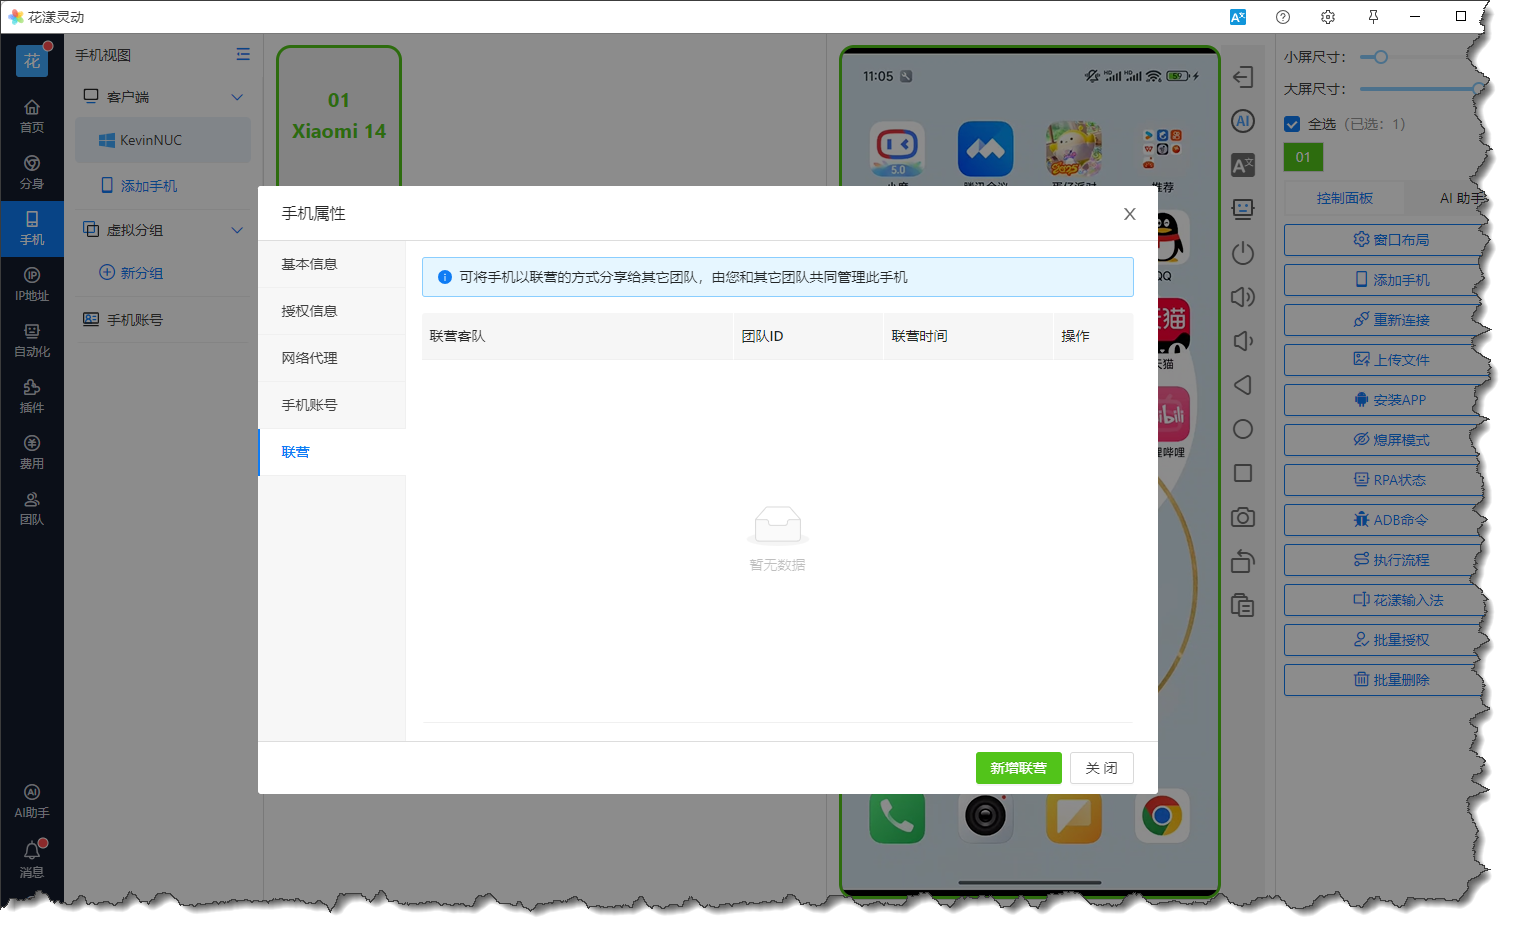Select the 手机账号 tab in dialog
Screen dimensions: 1514x935
click(x=332, y=405)
